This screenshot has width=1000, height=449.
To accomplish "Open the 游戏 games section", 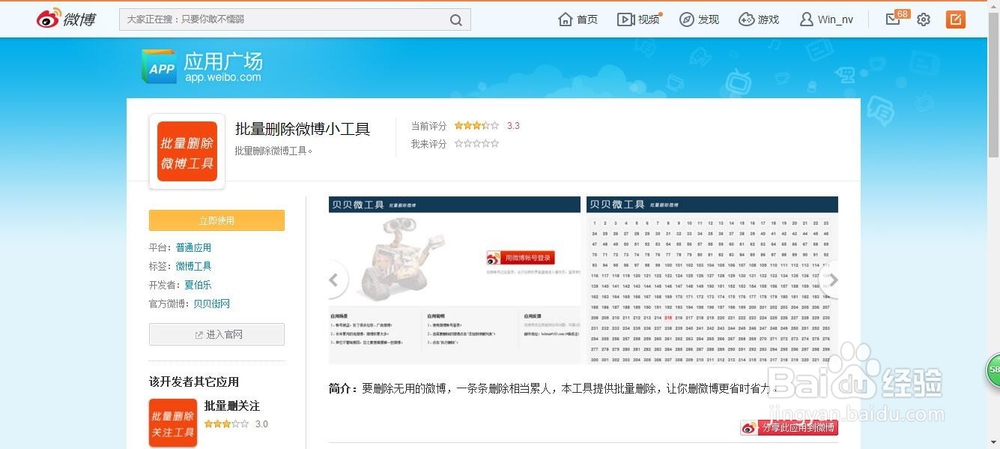I will coord(759,19).
